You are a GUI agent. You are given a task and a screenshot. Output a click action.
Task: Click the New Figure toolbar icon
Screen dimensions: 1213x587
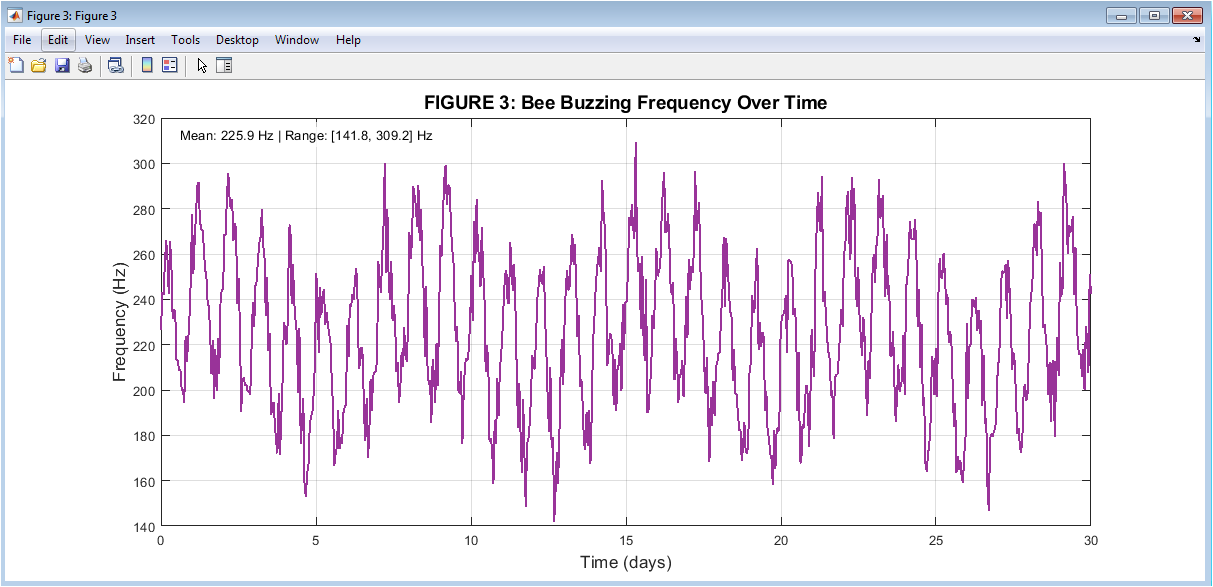pyautogui.click(x=16, y=66)
